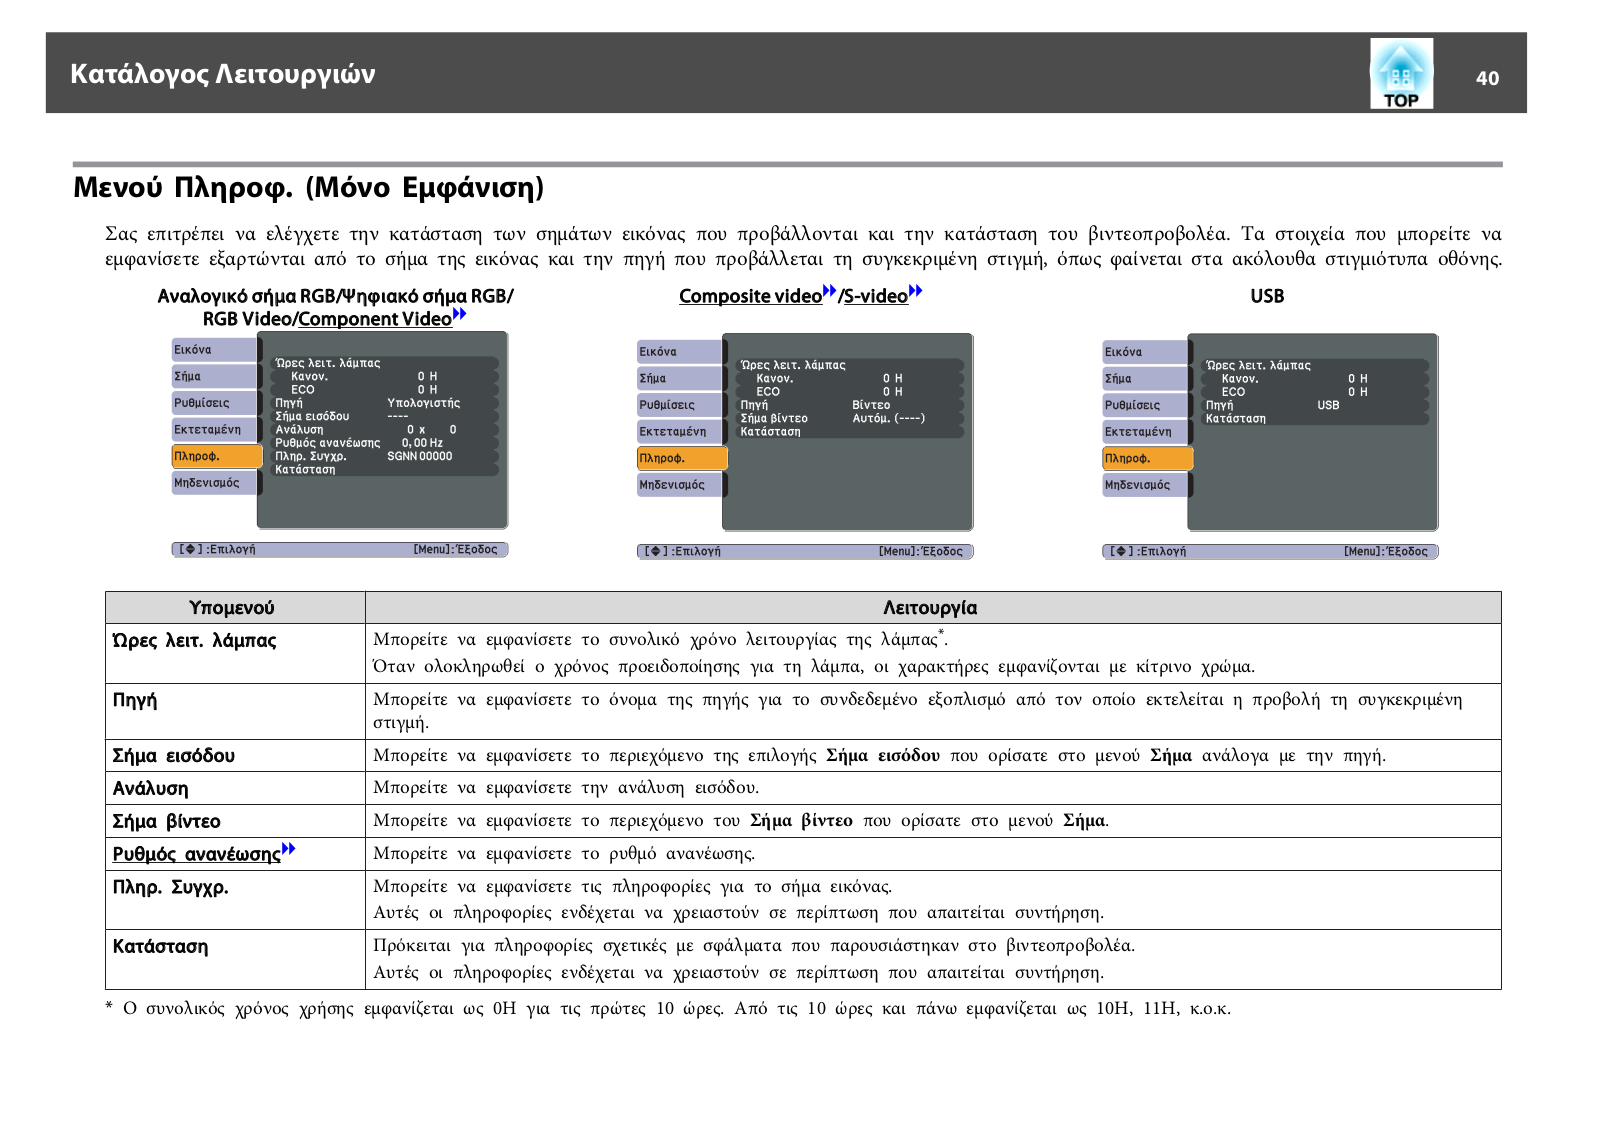Select Μηδενισμός tab in USB menu screenshot
1600x1132 pixels.
(1145, 484)
